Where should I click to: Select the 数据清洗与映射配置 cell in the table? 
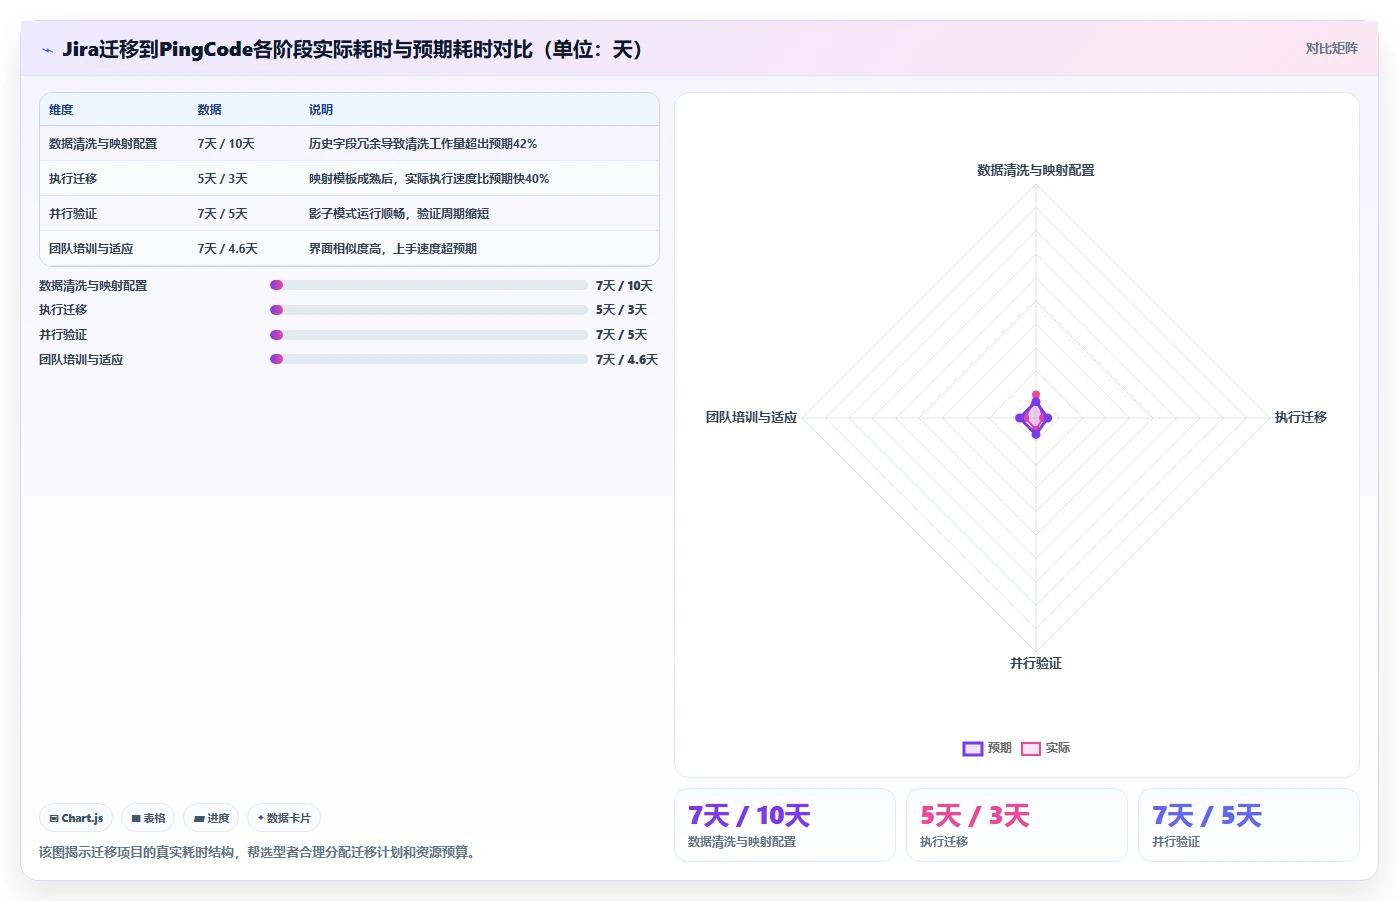pos(103,144)
